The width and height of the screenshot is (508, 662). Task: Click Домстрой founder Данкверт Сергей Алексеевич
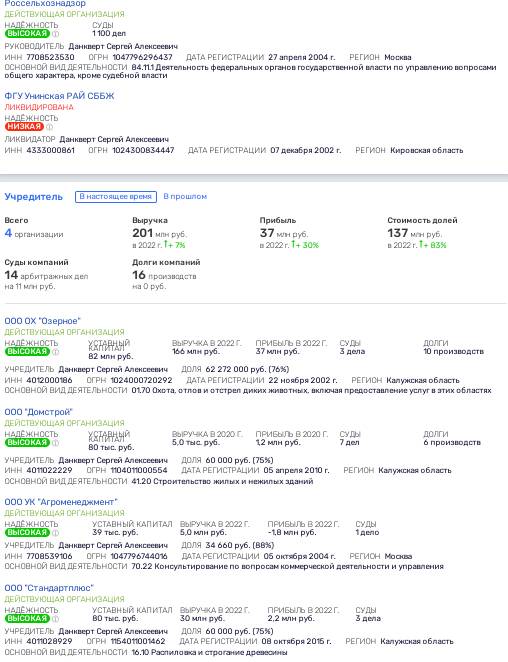point(113,460)
